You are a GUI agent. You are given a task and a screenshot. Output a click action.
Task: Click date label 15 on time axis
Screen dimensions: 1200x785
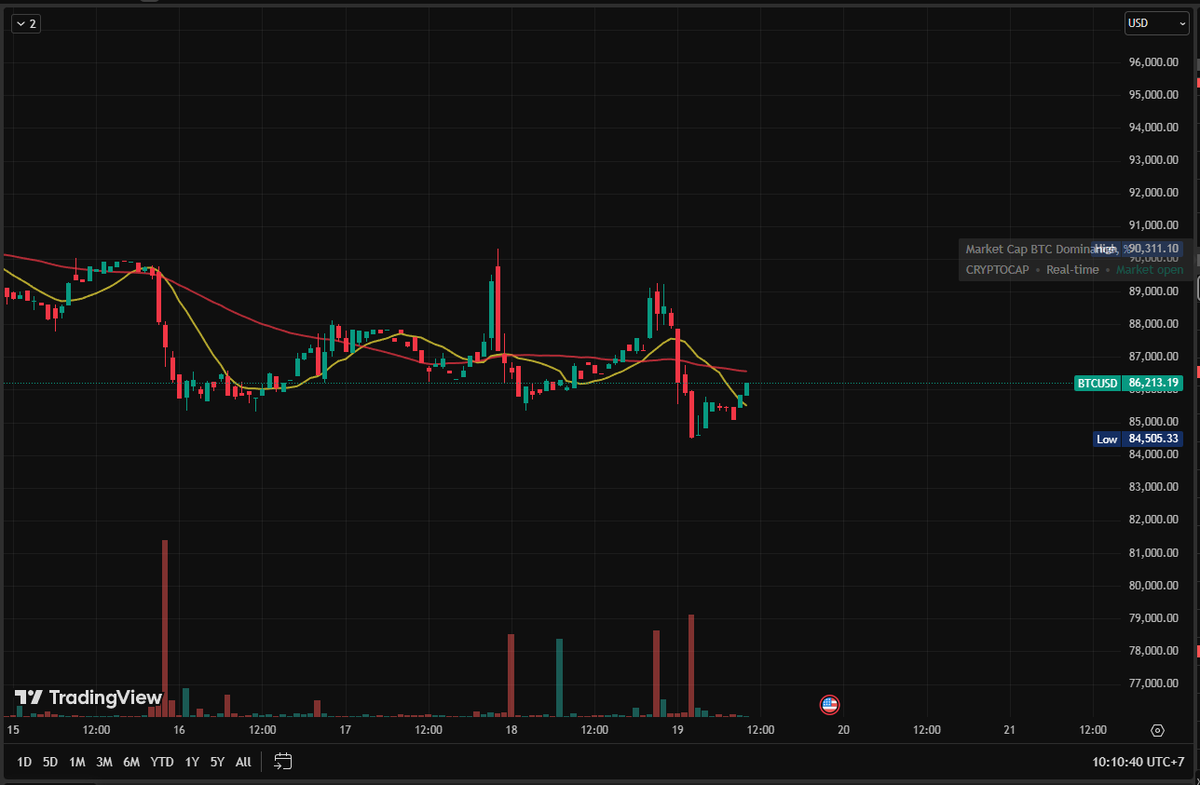coord(13,731)
